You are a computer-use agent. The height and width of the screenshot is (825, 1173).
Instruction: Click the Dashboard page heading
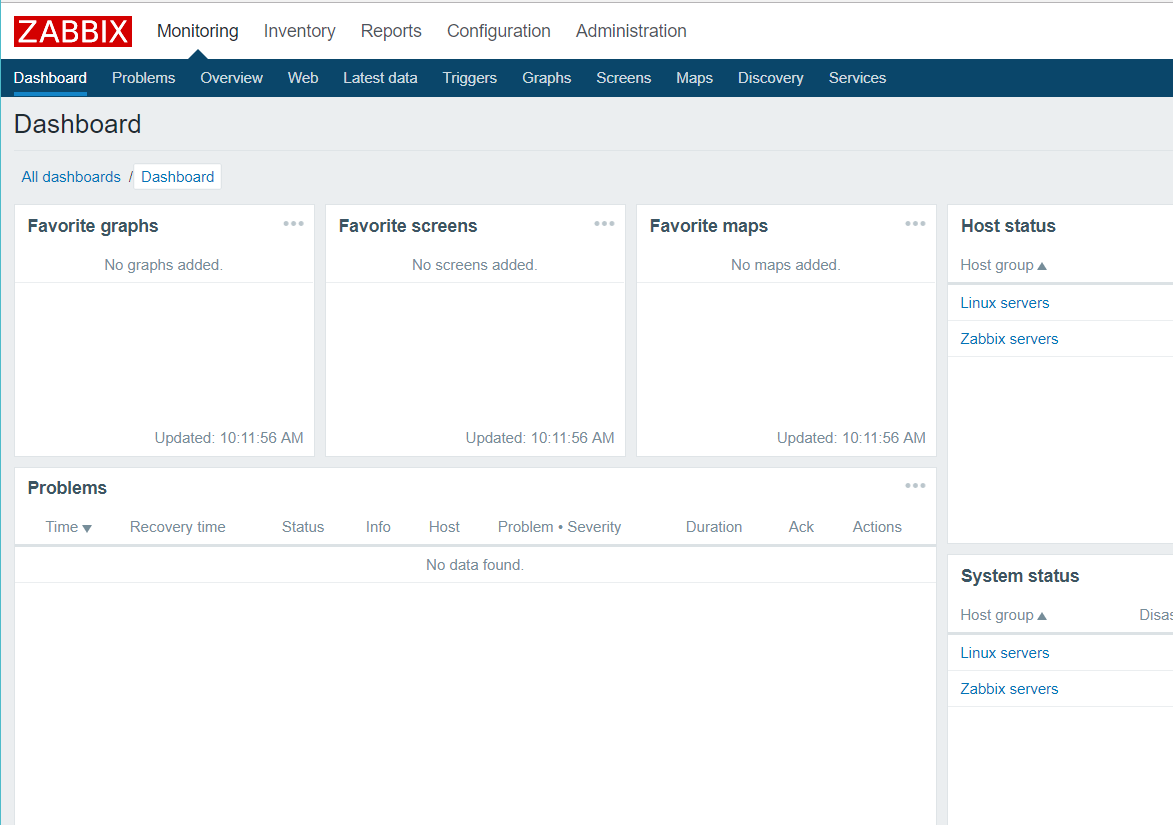[77, 124]
